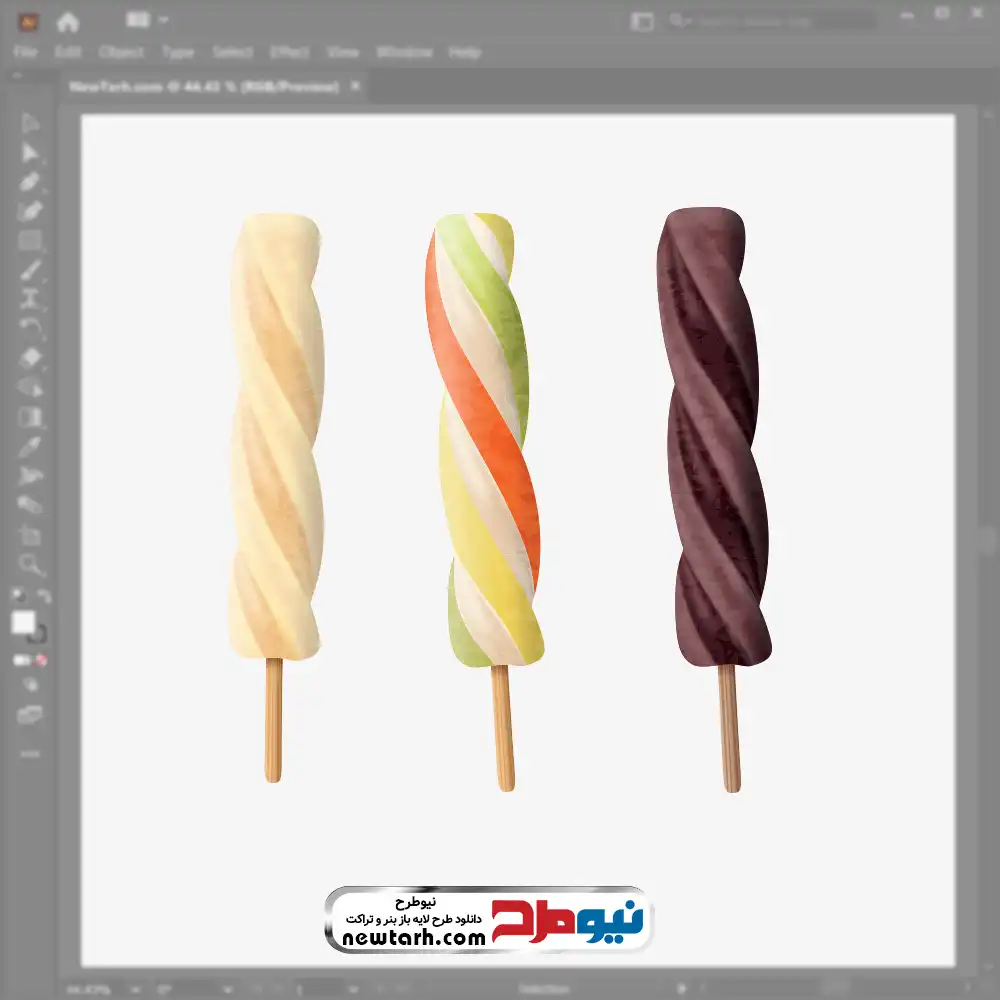Select the Direct Selection tool
The height and width of the screenshot is (1000, 1000).
pos(30,153)
